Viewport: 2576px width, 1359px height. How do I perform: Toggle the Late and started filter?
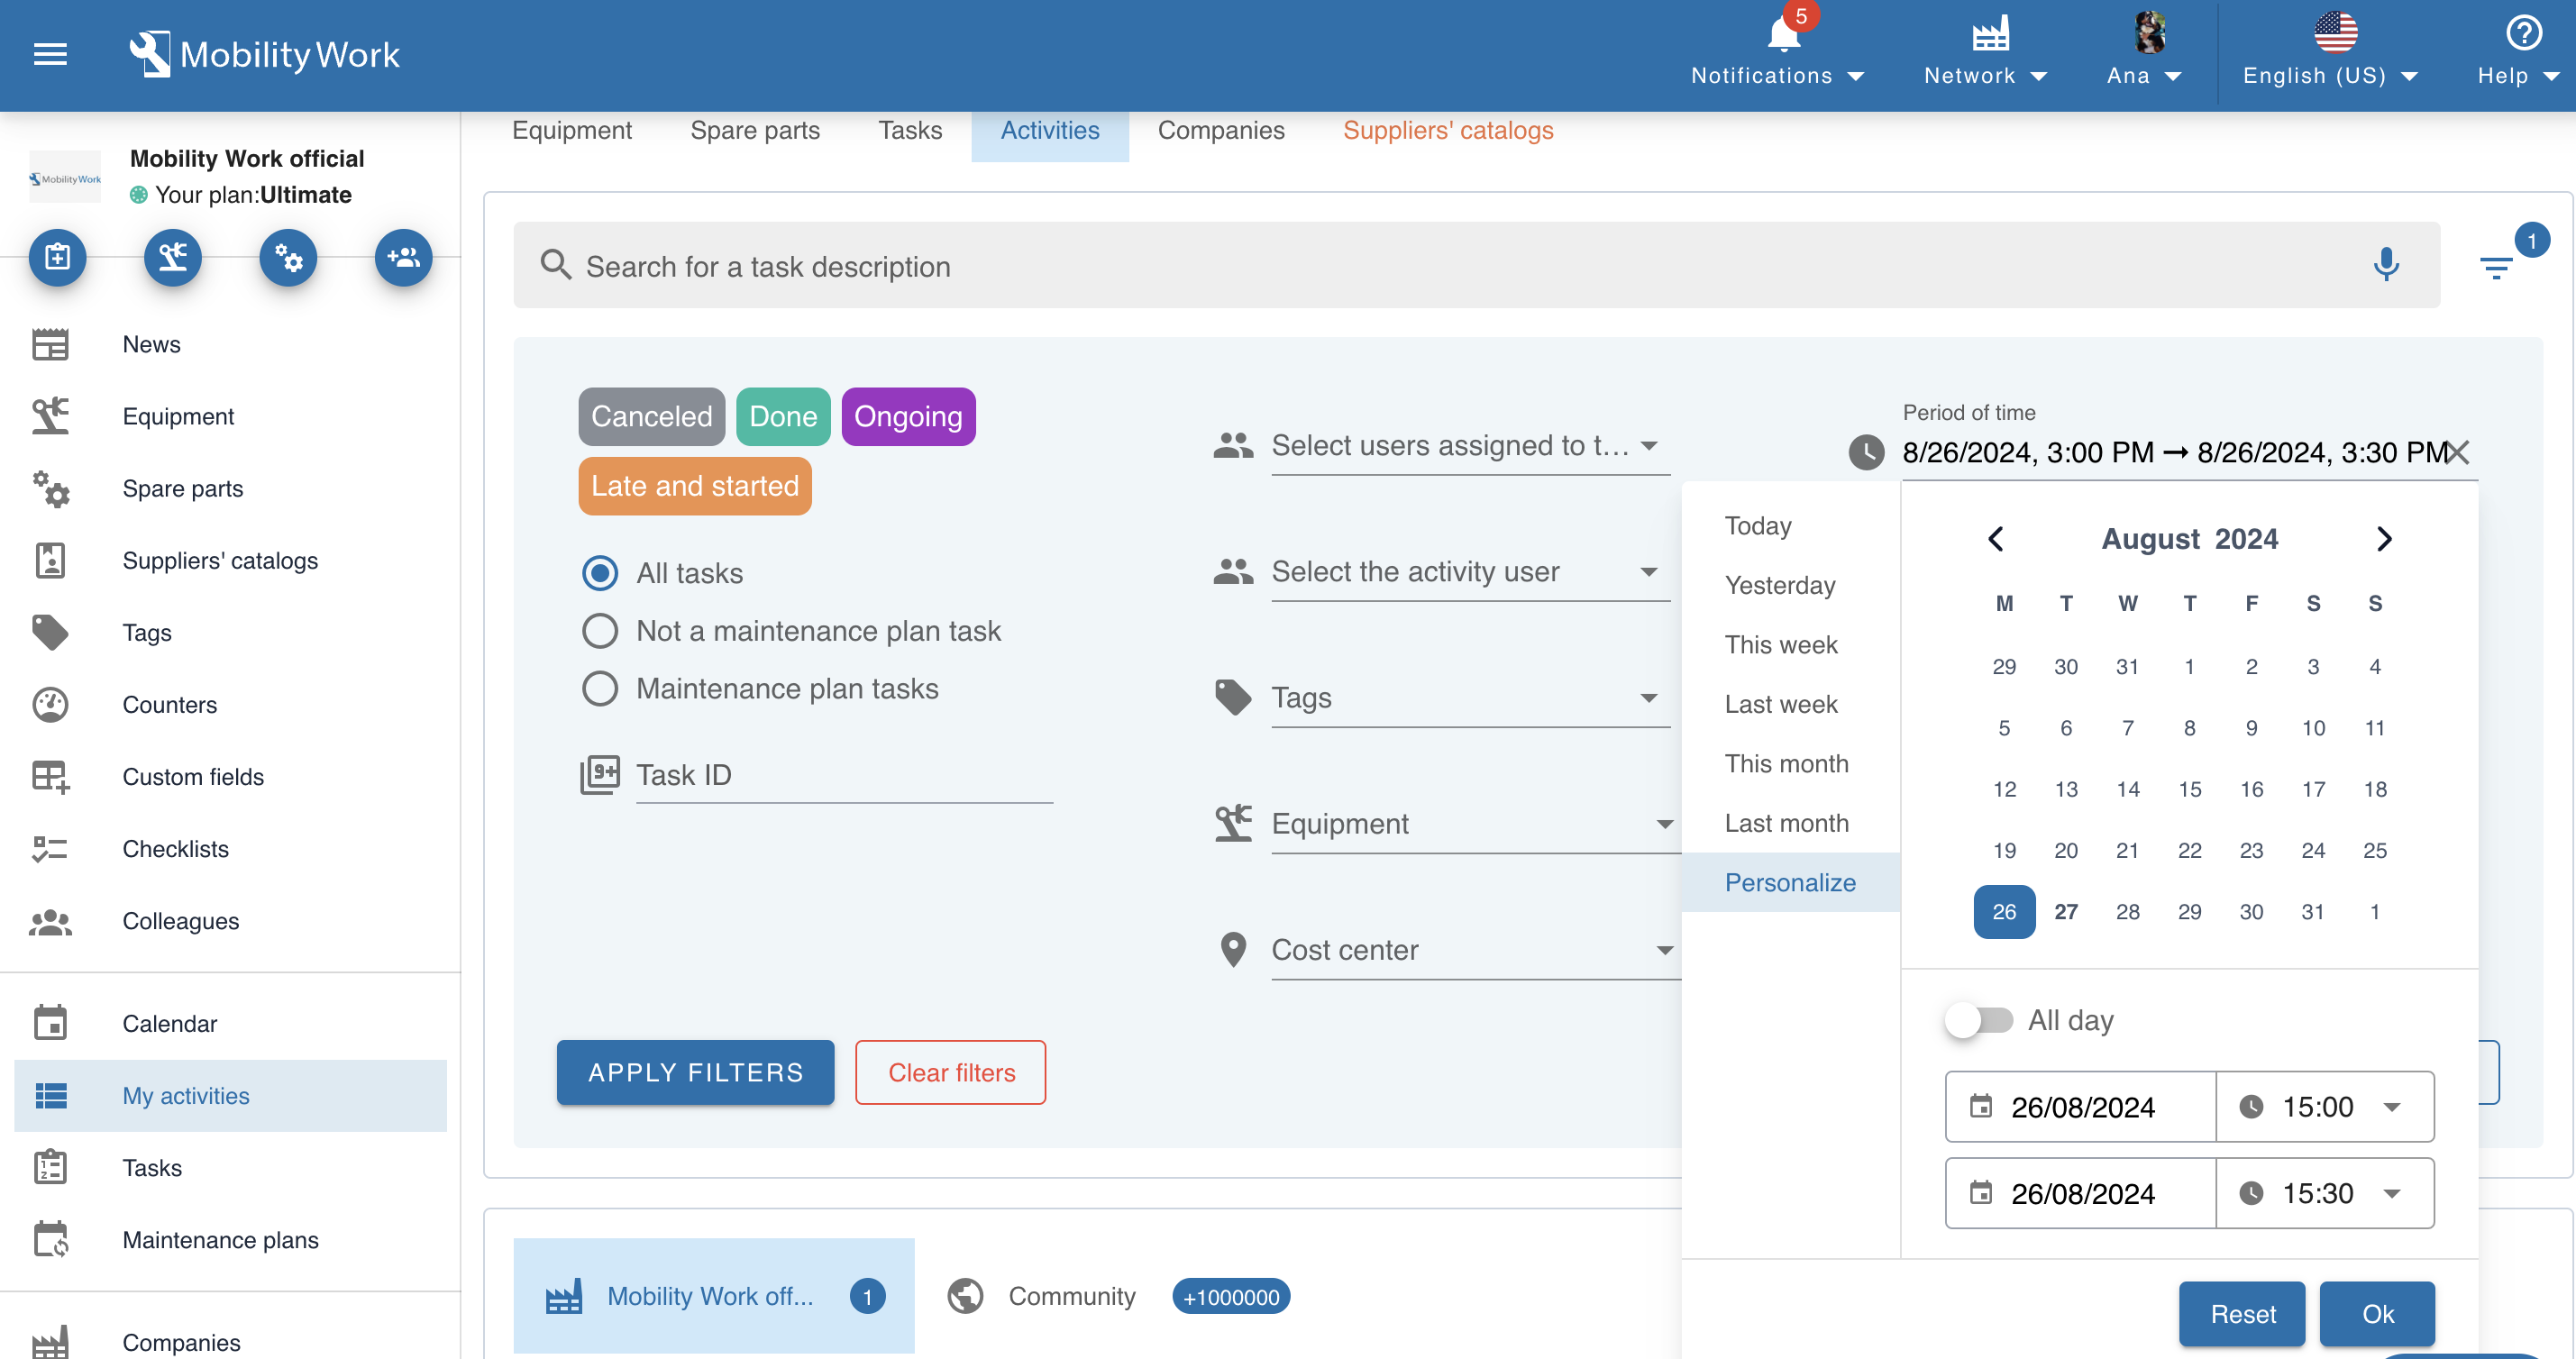(x=695, y=486)
